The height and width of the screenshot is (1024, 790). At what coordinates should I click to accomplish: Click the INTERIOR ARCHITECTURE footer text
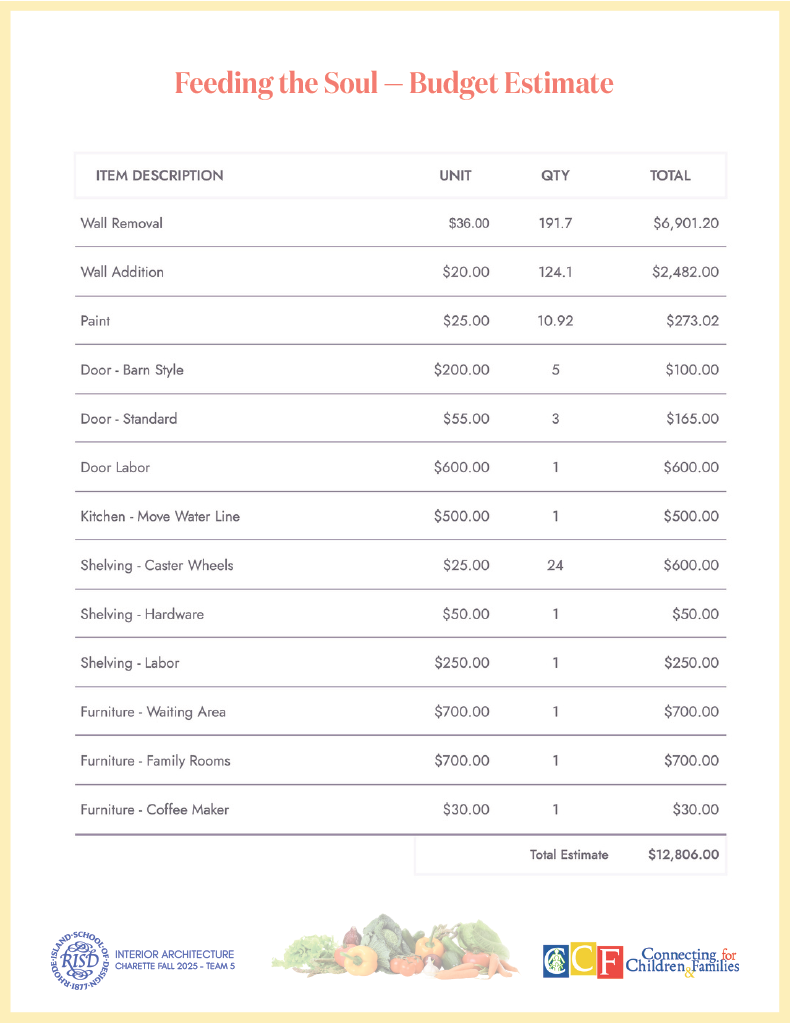coord(175,955)
